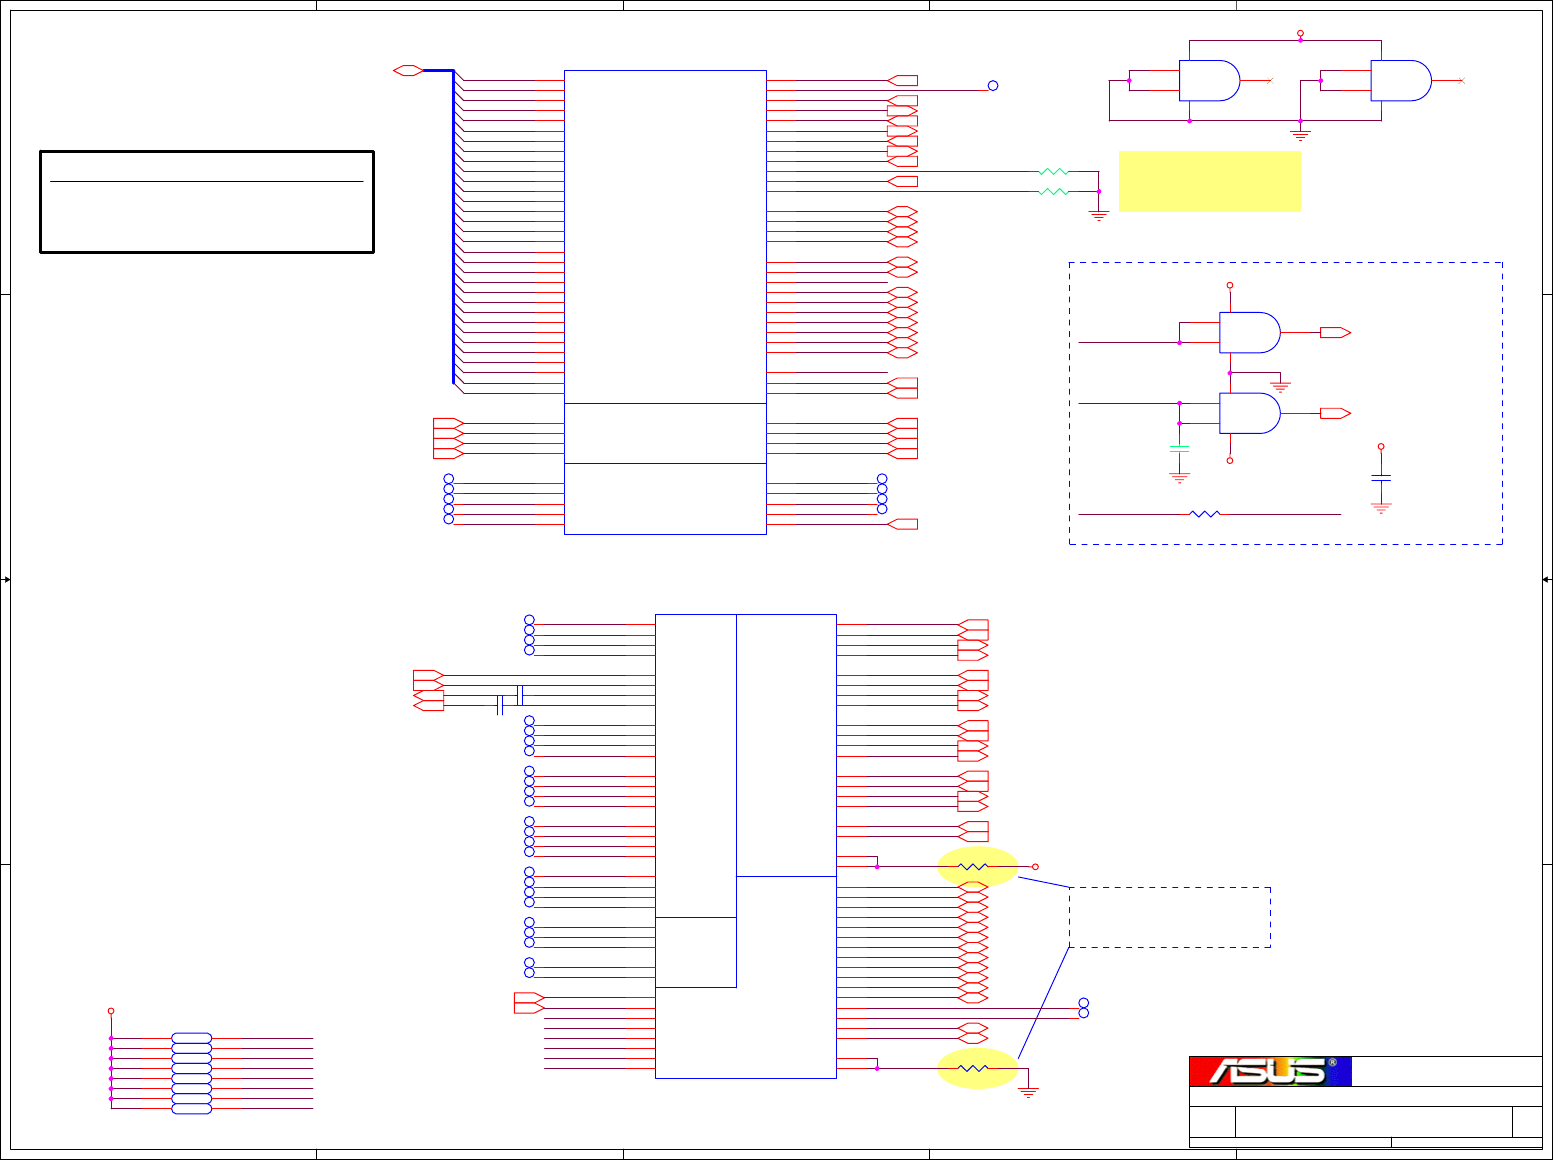Image resolution: width=1554 pixels, height=1160 pixels.
Task: Select the resistor at bottom of dashed box
Action: (1205, 514)
